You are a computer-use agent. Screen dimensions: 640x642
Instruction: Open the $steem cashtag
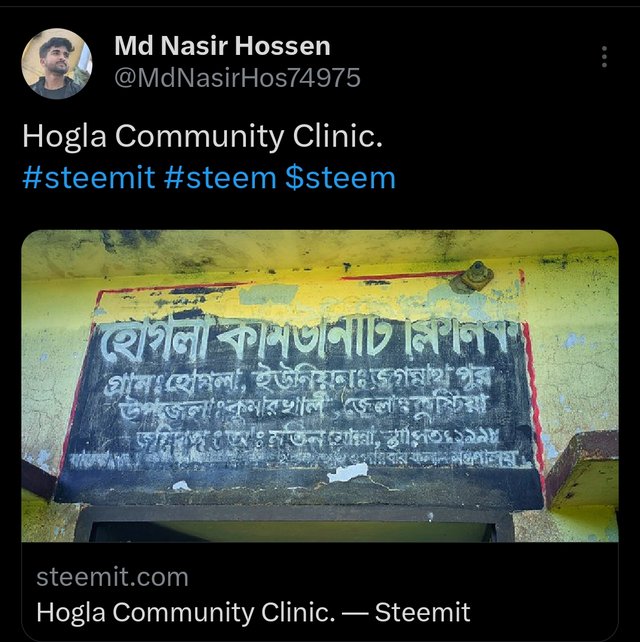[x=340, y=178]
